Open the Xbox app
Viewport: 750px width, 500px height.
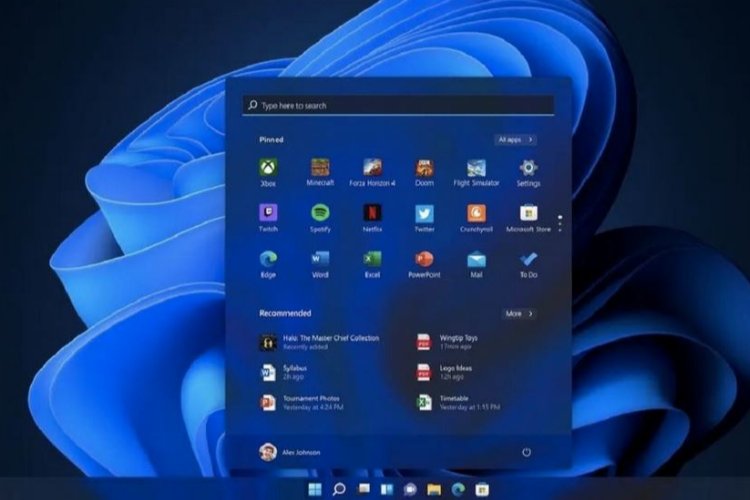point(268,172)
